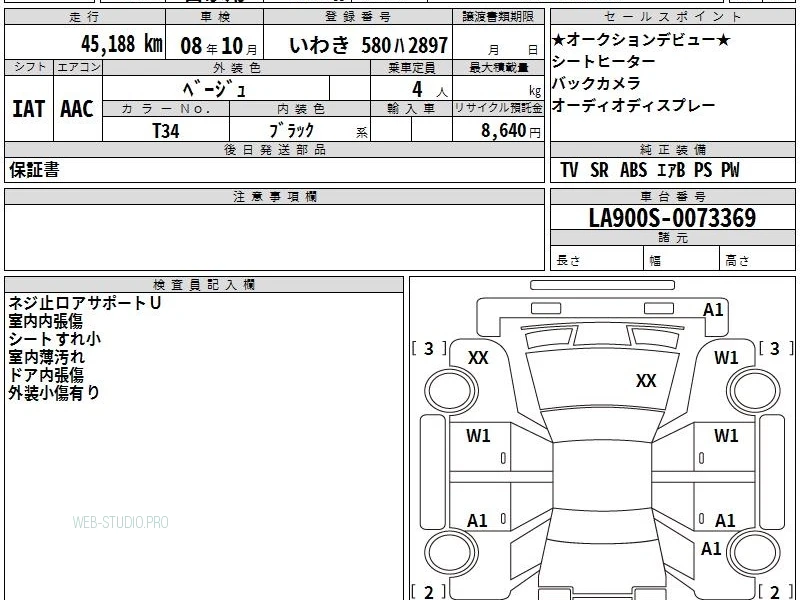Select the A1 mark on the front bumper
The height and width of the screenshot is (600, 800).
click(713, 310)
